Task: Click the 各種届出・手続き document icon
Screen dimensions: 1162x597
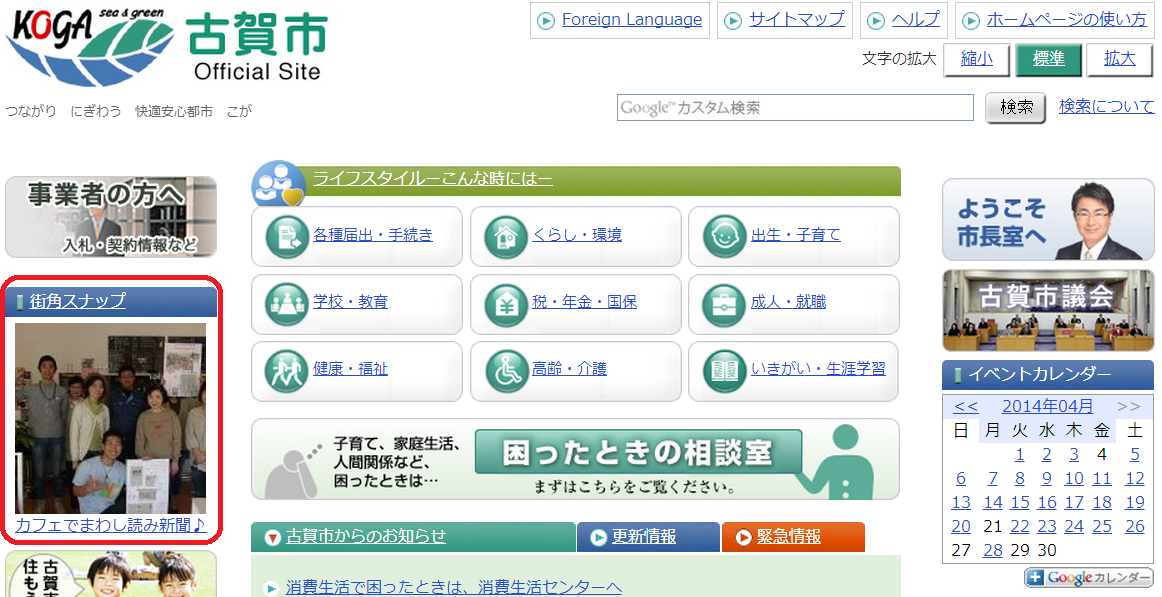Action: pos(287,236)
